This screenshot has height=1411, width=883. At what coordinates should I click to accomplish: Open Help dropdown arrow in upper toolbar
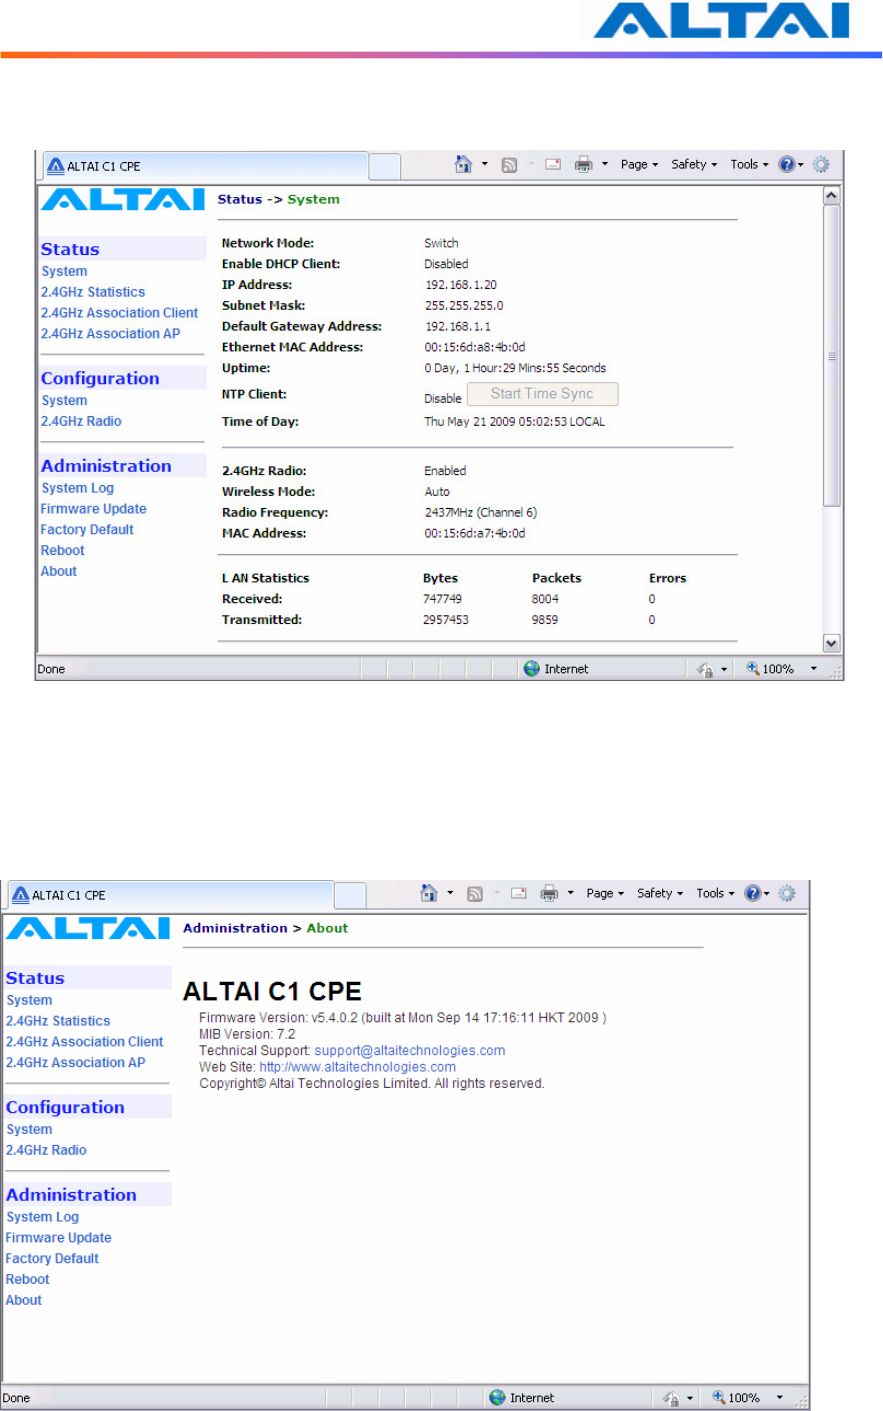800,165
